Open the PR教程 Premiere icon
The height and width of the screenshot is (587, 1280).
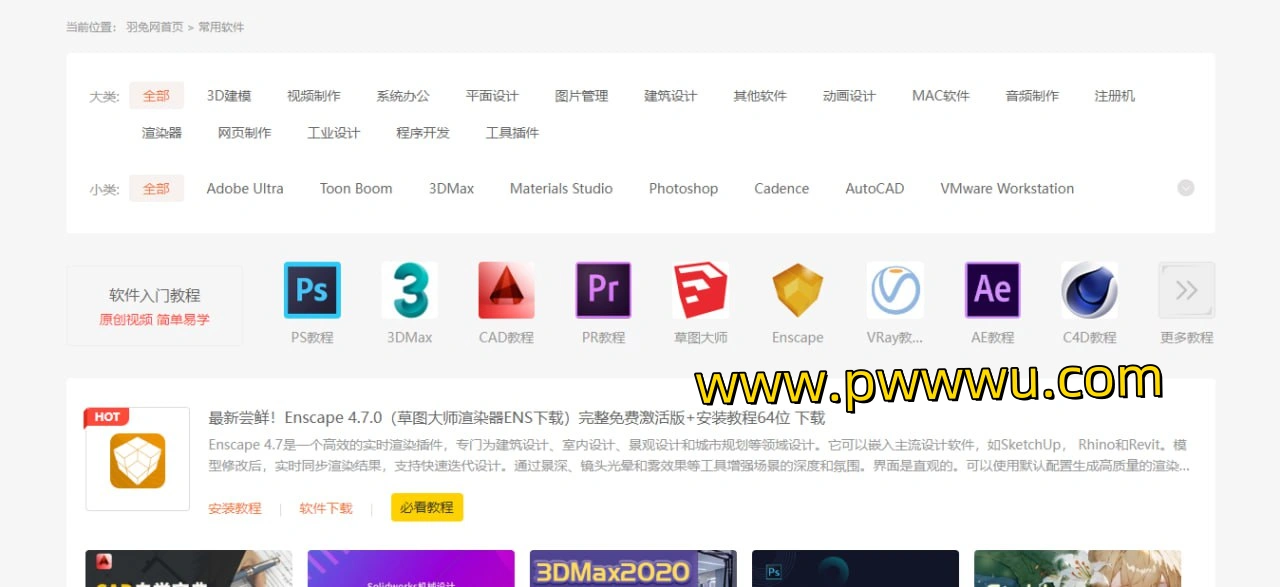point(603,290)
